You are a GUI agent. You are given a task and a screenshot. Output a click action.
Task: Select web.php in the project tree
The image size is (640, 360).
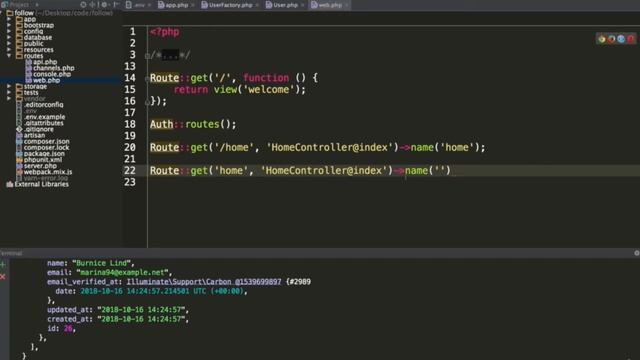point(46,80)
